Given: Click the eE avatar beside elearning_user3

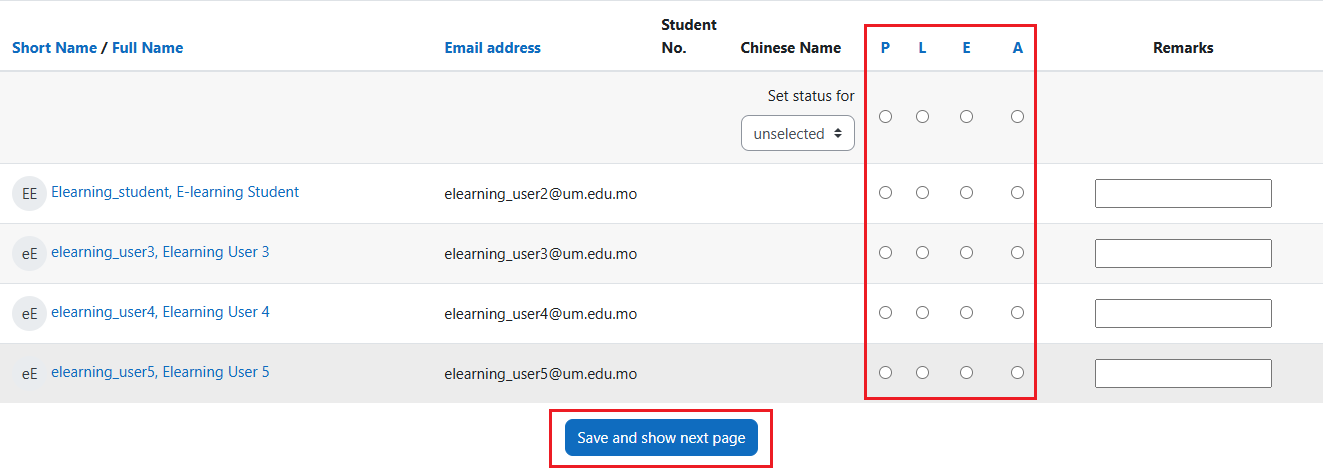Looking at the screenshot, I should pos(29,253).
